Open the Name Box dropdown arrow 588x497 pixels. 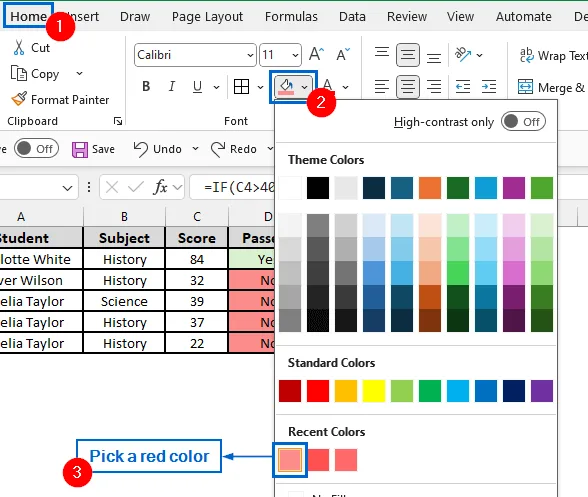67,188
